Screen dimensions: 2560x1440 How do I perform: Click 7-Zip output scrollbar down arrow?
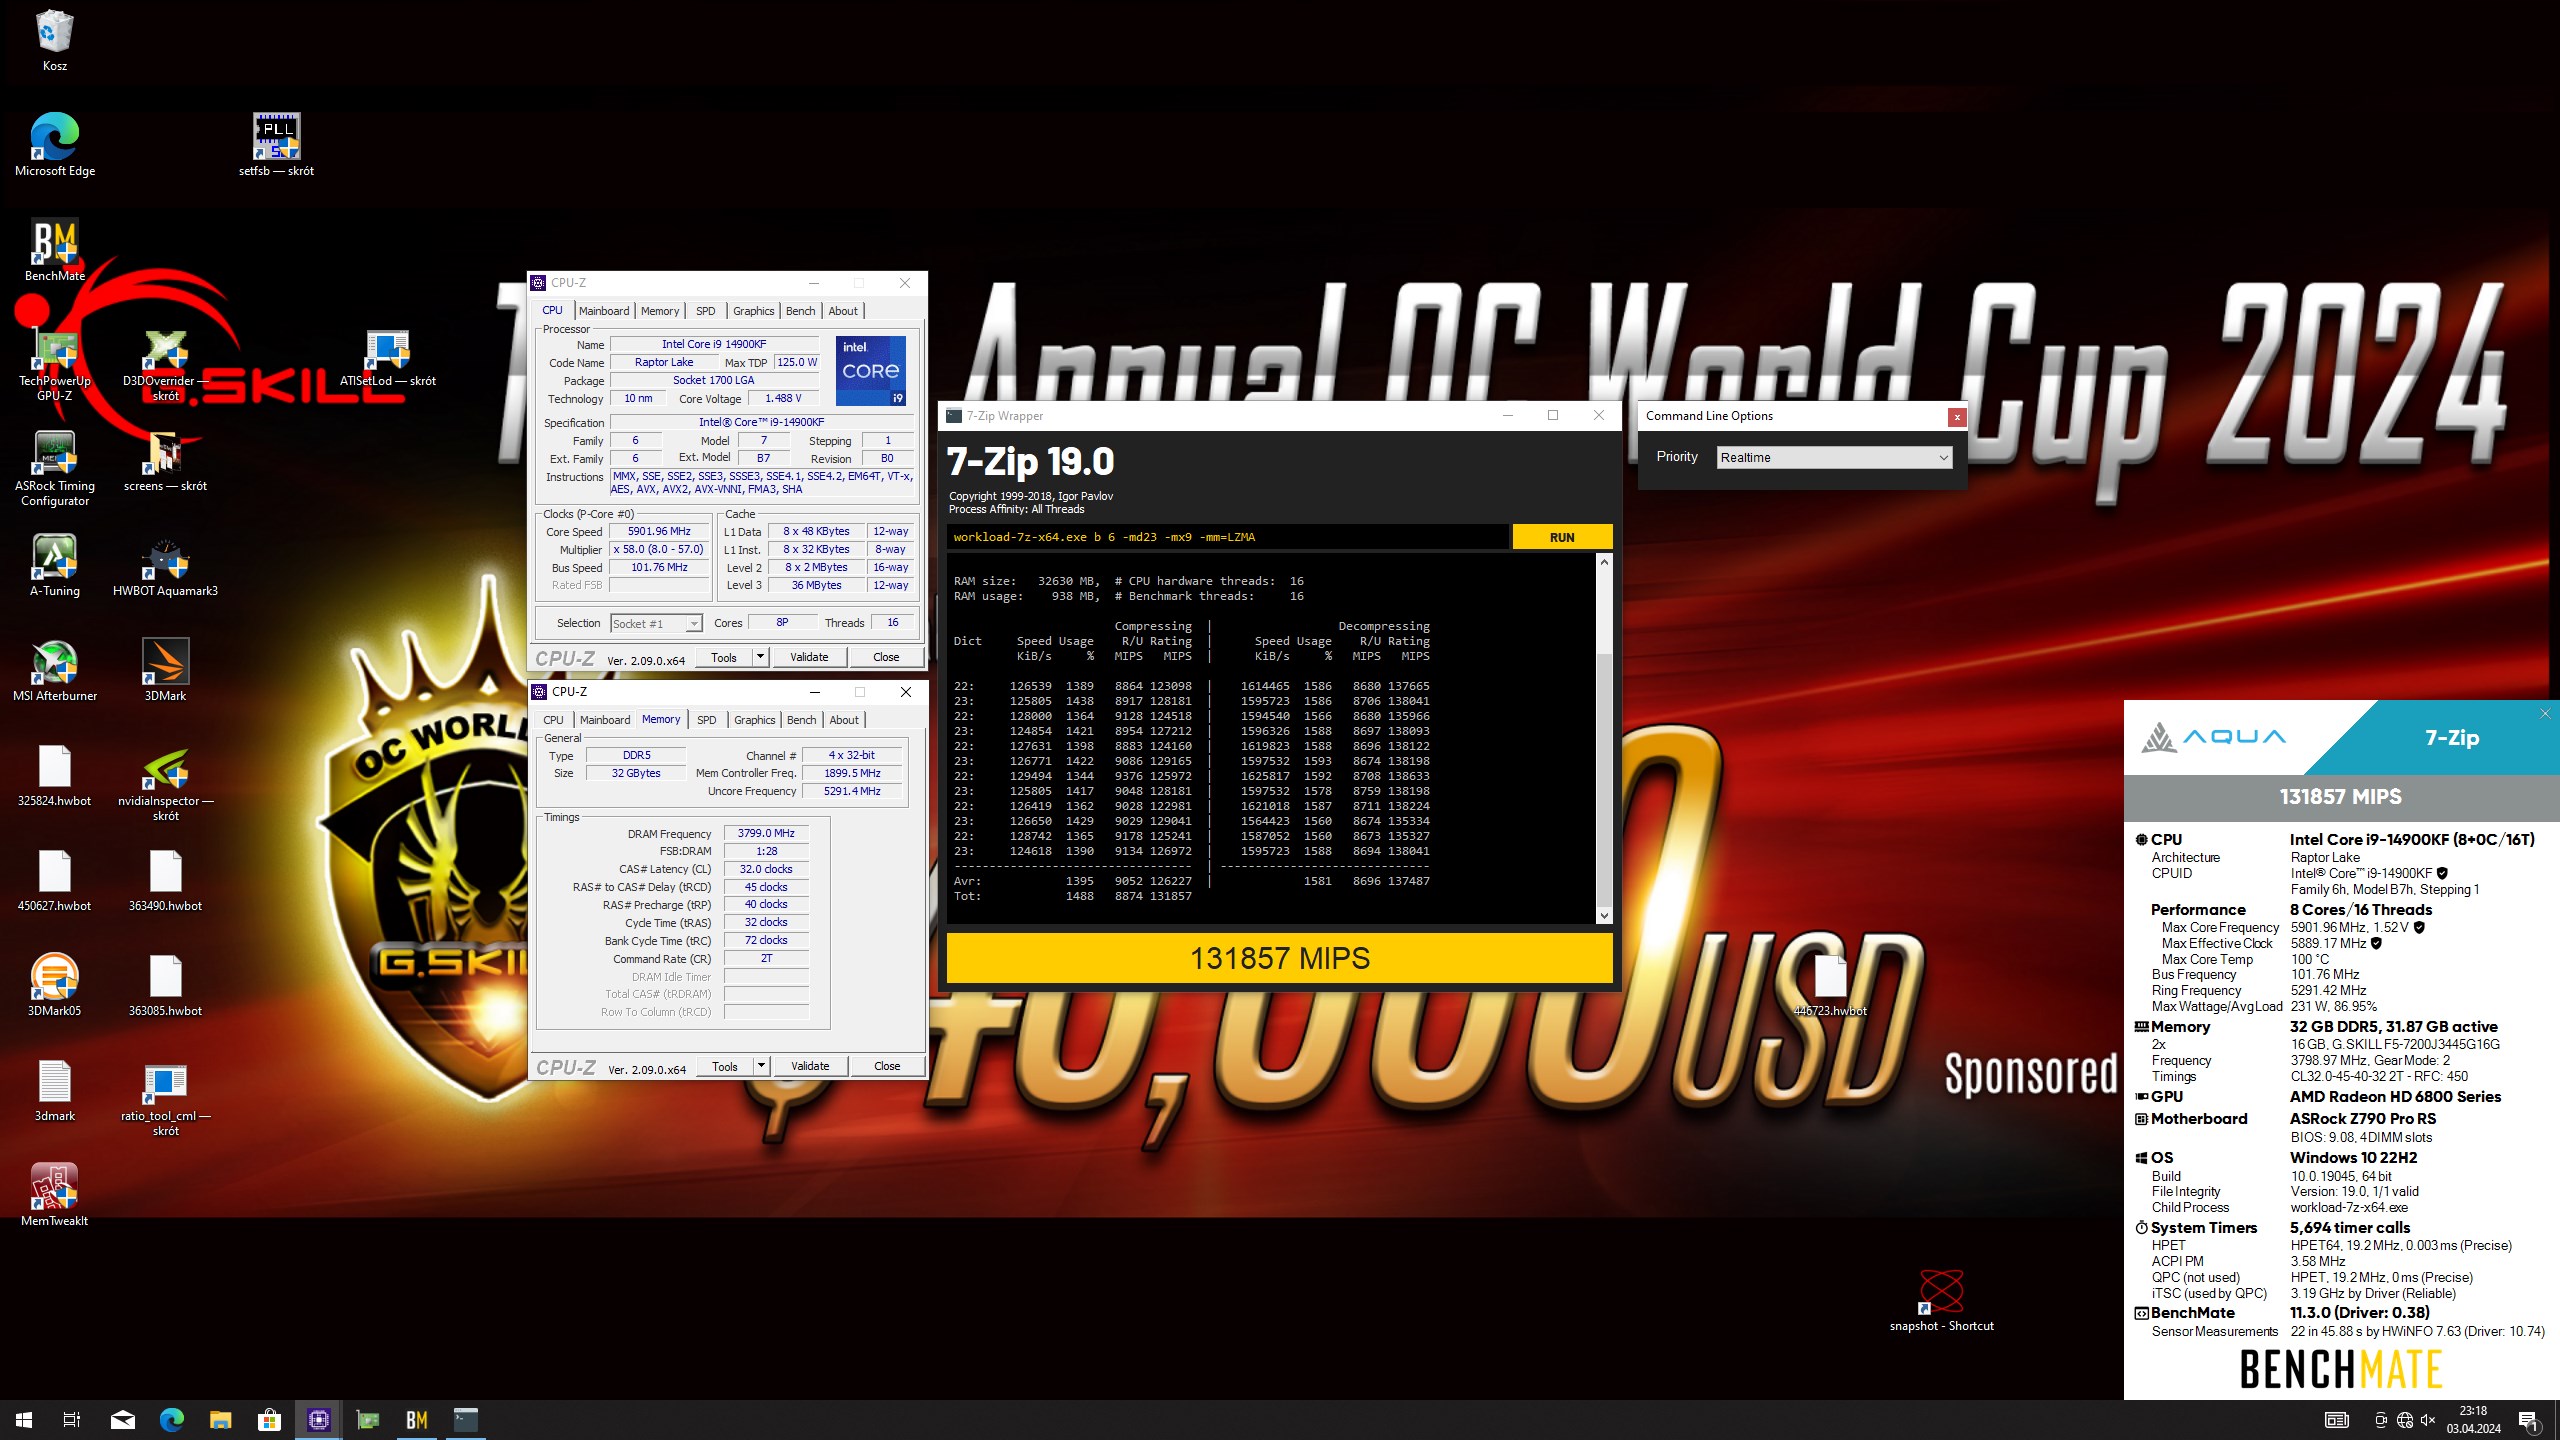[x=1604, y=915]
